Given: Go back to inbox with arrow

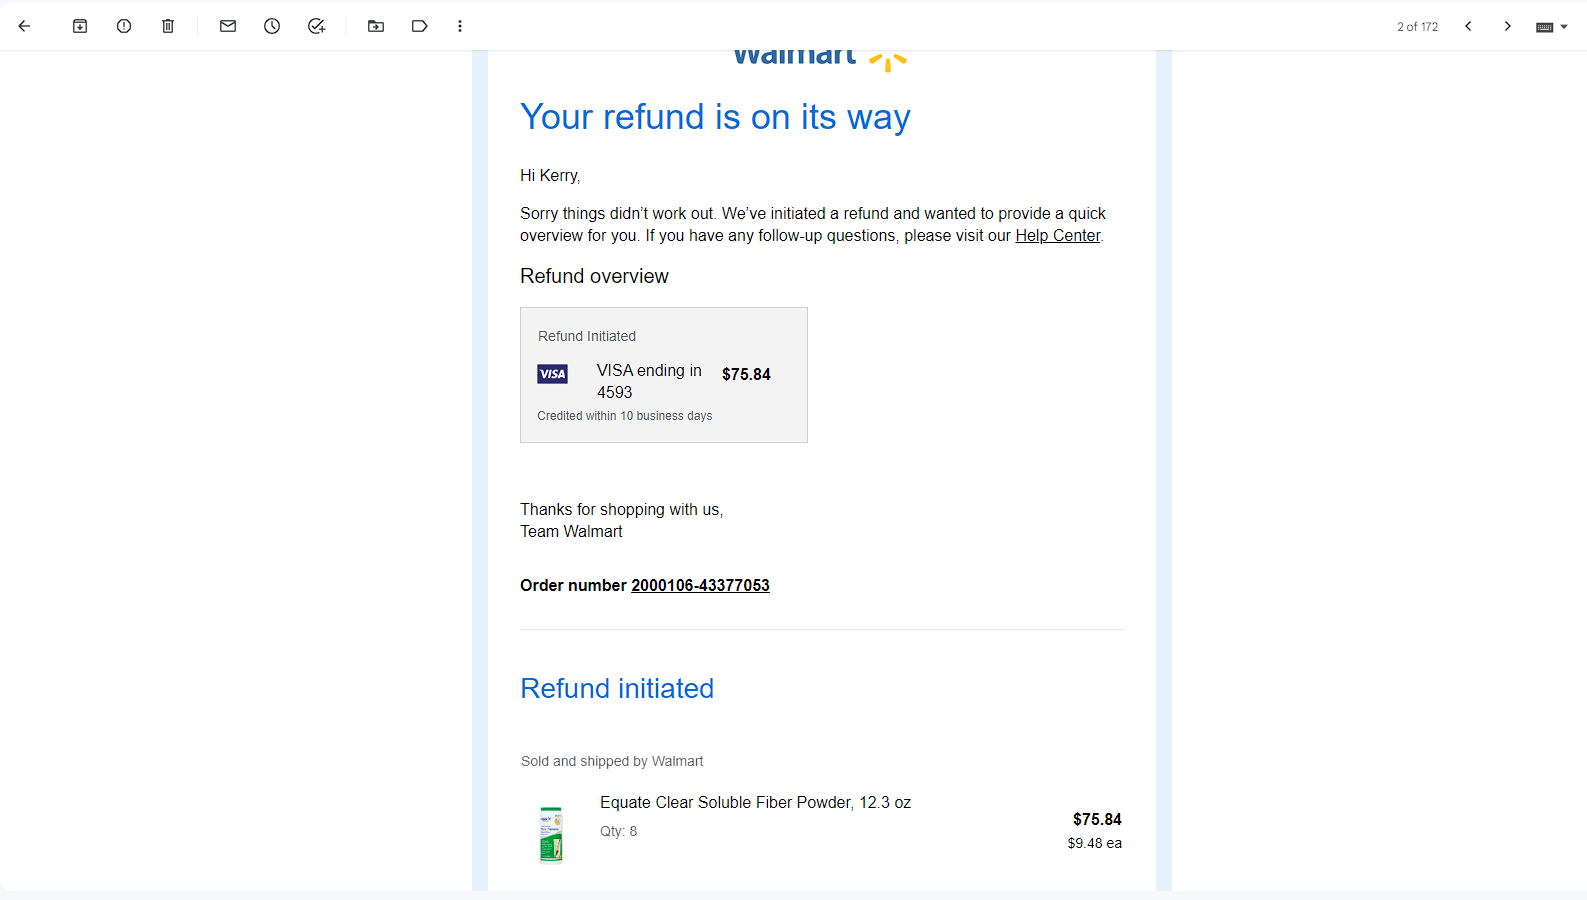Looking at the screenshot, I should pos(25,26).
